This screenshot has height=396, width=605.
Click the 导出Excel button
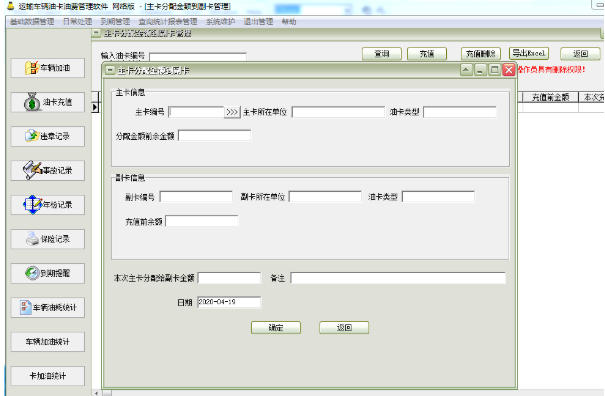tap(529, 53)
